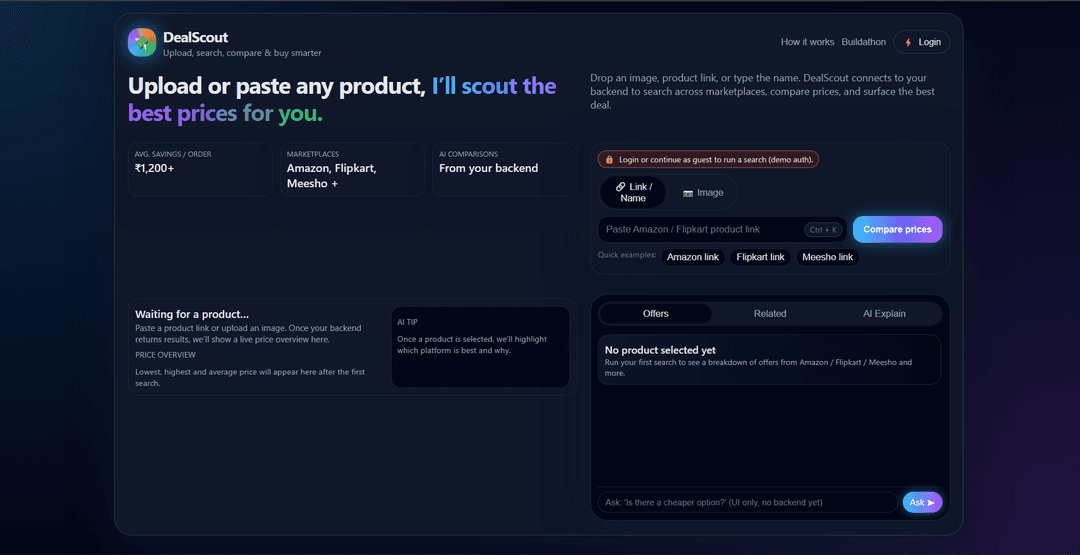Viewport: 1080px width, 555px height.
Task: Click the ₹1,200+ average savings value
Action: pos(154,168)
